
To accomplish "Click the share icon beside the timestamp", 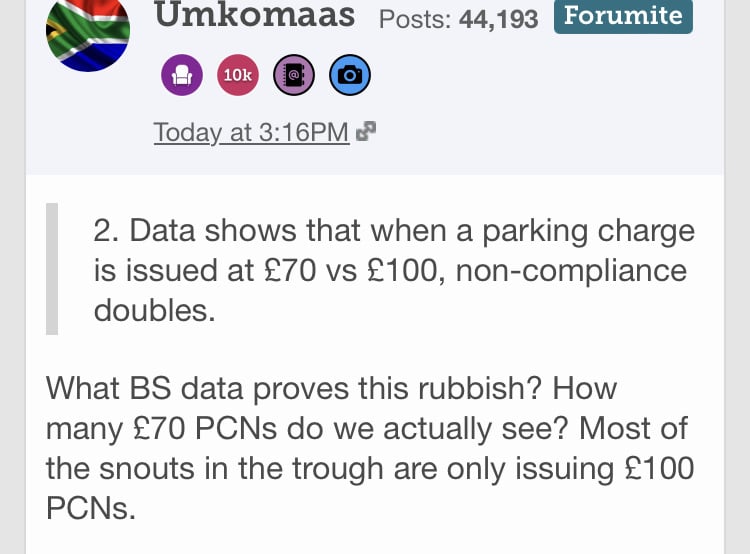I will click(x=367, y=132).
